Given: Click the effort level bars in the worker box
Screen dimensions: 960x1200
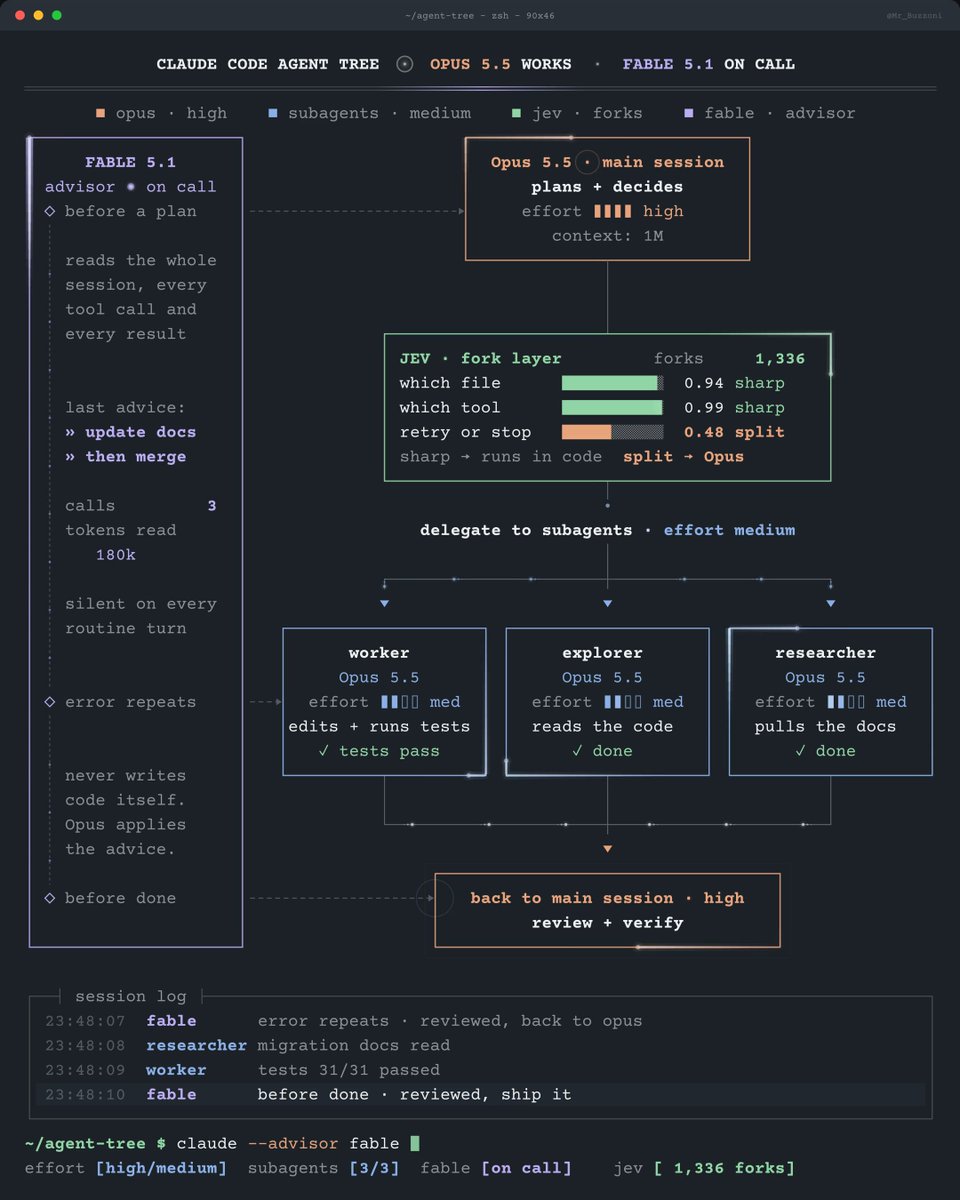Looking at the screenshot, I should pyautogui.click(x=400, y=702).
